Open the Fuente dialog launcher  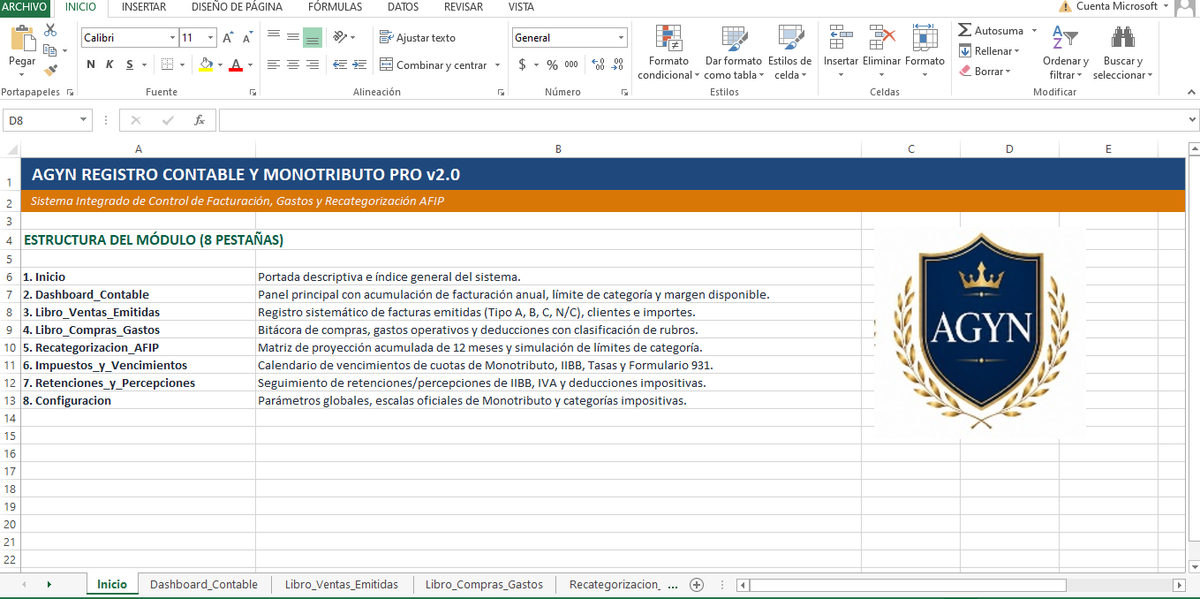[x=252, y=92]
